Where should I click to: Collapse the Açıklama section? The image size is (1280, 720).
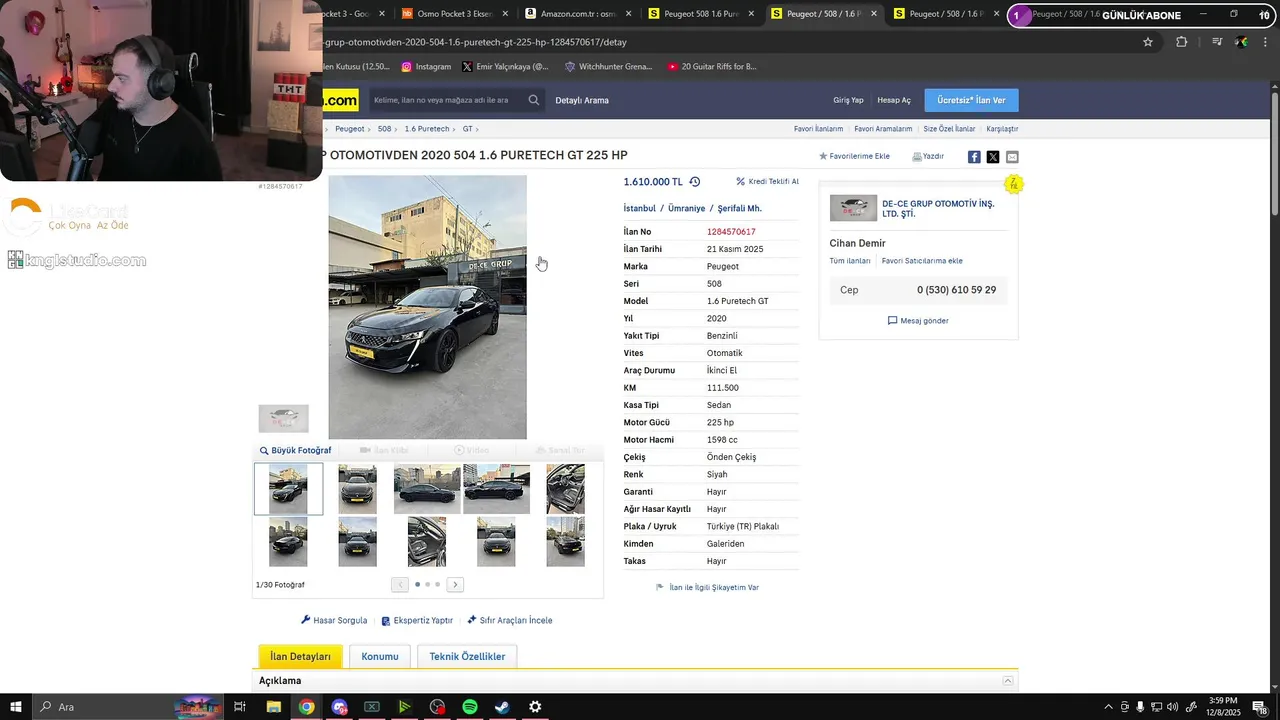pyautogui.click(x=1008, y=681)
